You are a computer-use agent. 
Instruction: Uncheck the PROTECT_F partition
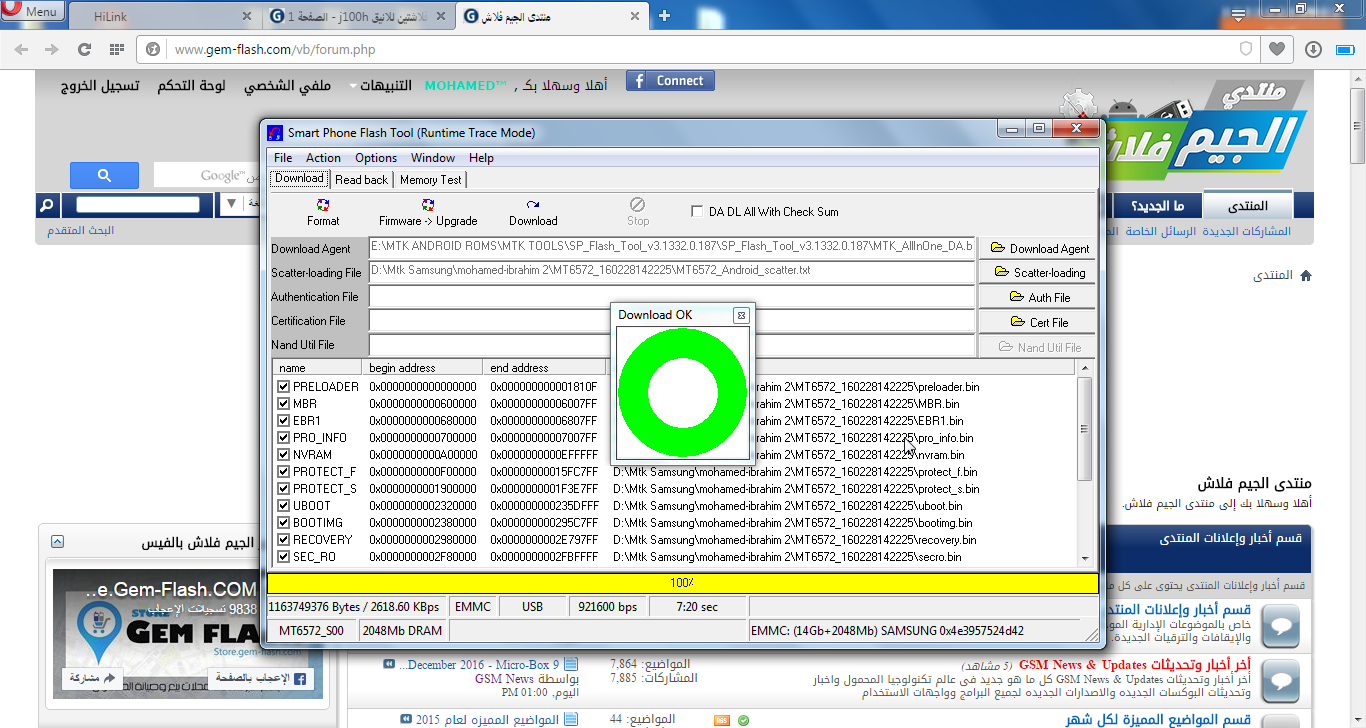(x=284, y=472)
